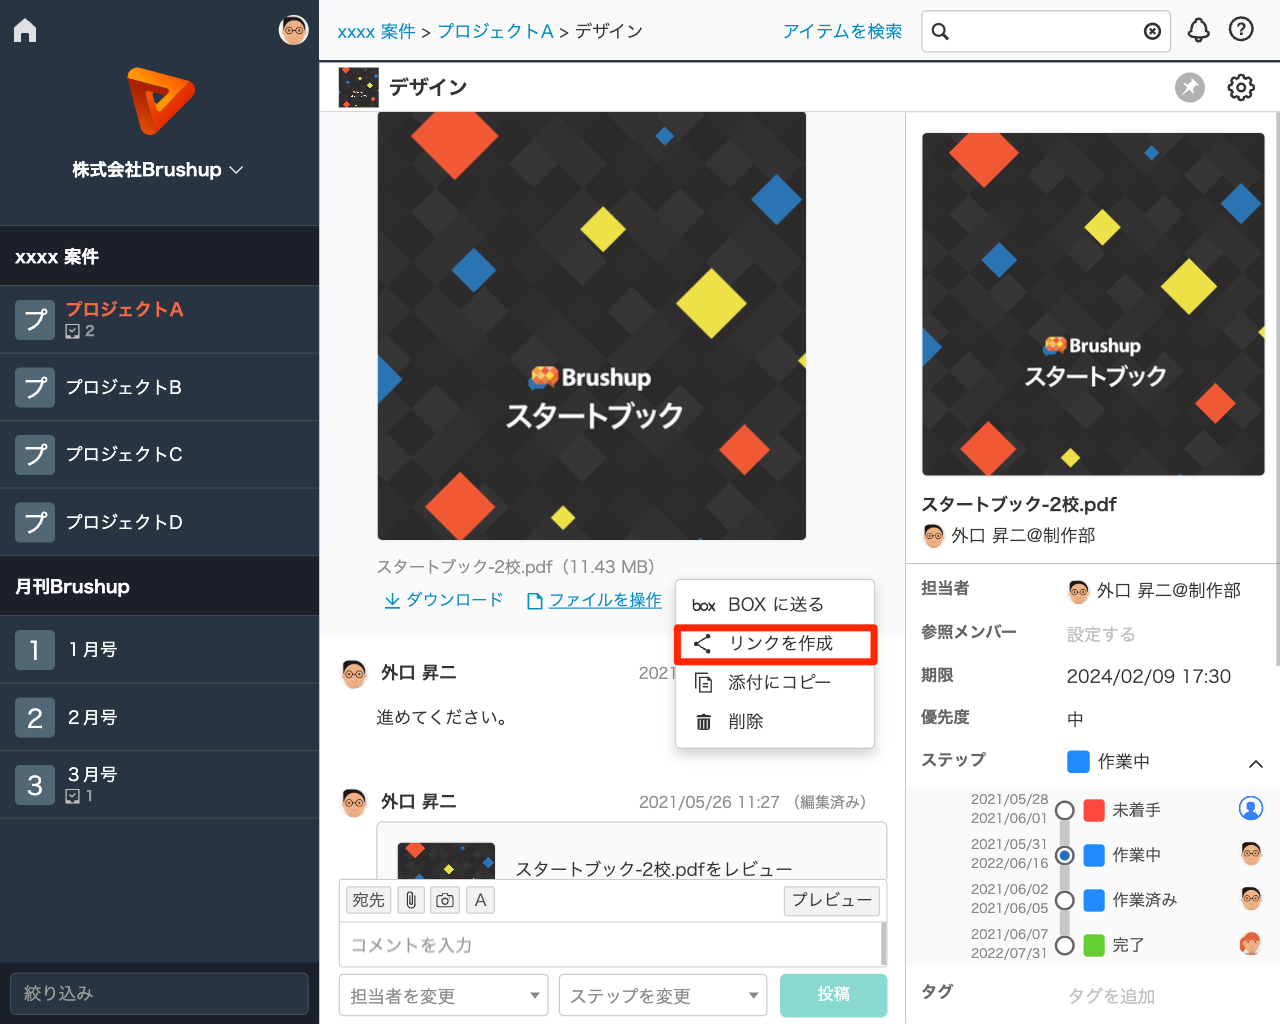The image size is (1280, 1024).
Task: Choose 添付にコピー from the menu
Action: tap(775, 682)
